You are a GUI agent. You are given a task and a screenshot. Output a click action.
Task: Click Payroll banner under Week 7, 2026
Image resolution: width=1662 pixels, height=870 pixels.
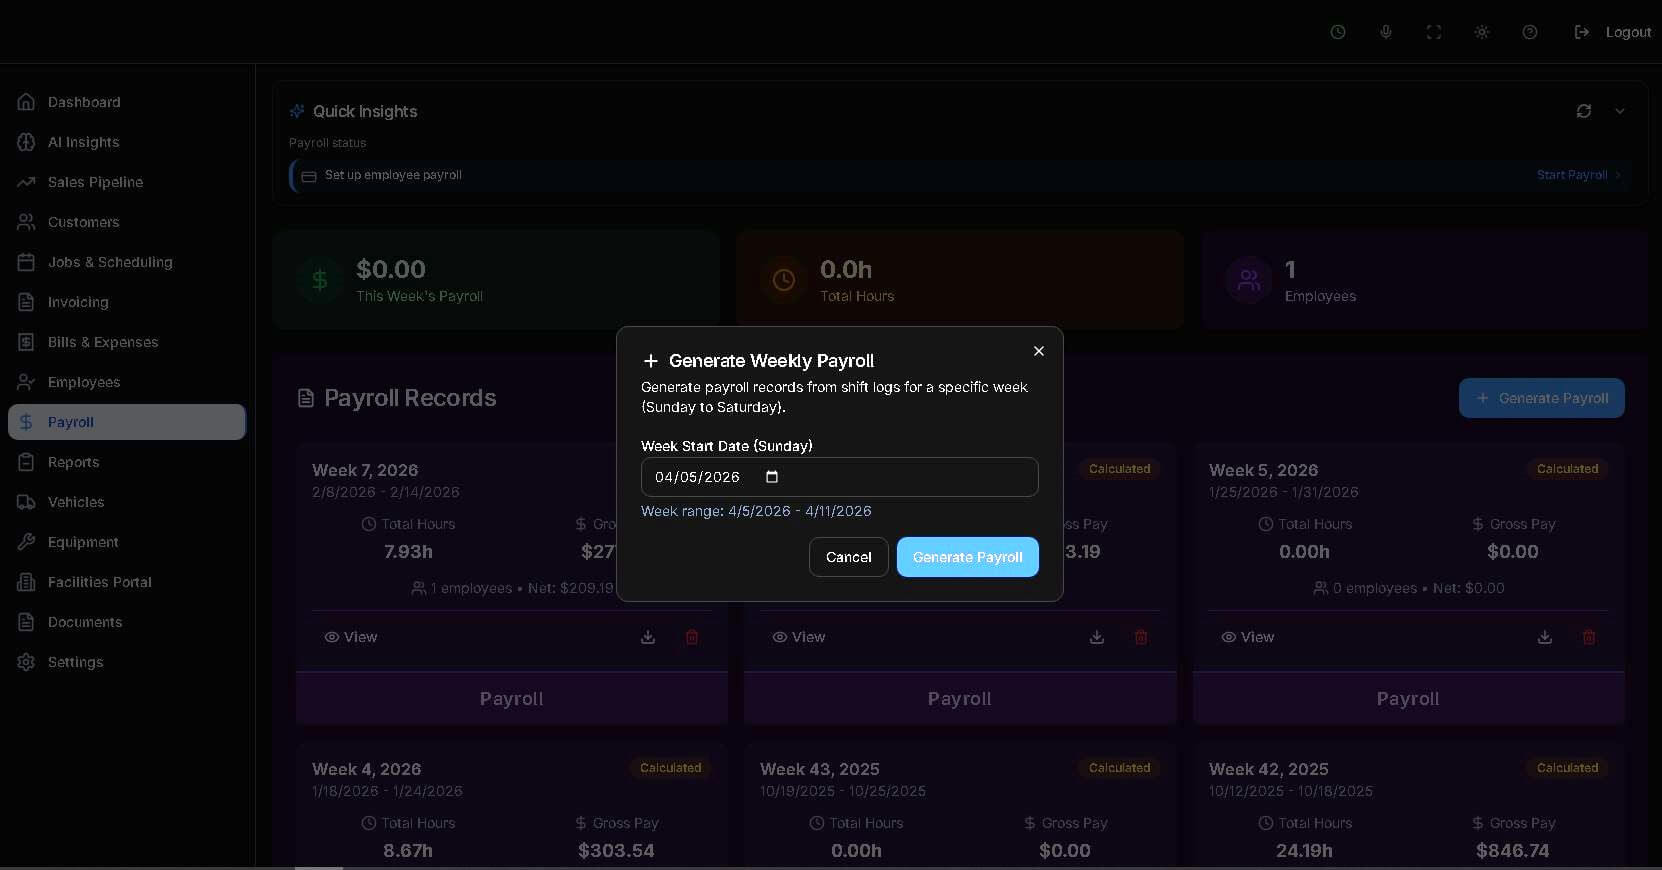(512, 698)
